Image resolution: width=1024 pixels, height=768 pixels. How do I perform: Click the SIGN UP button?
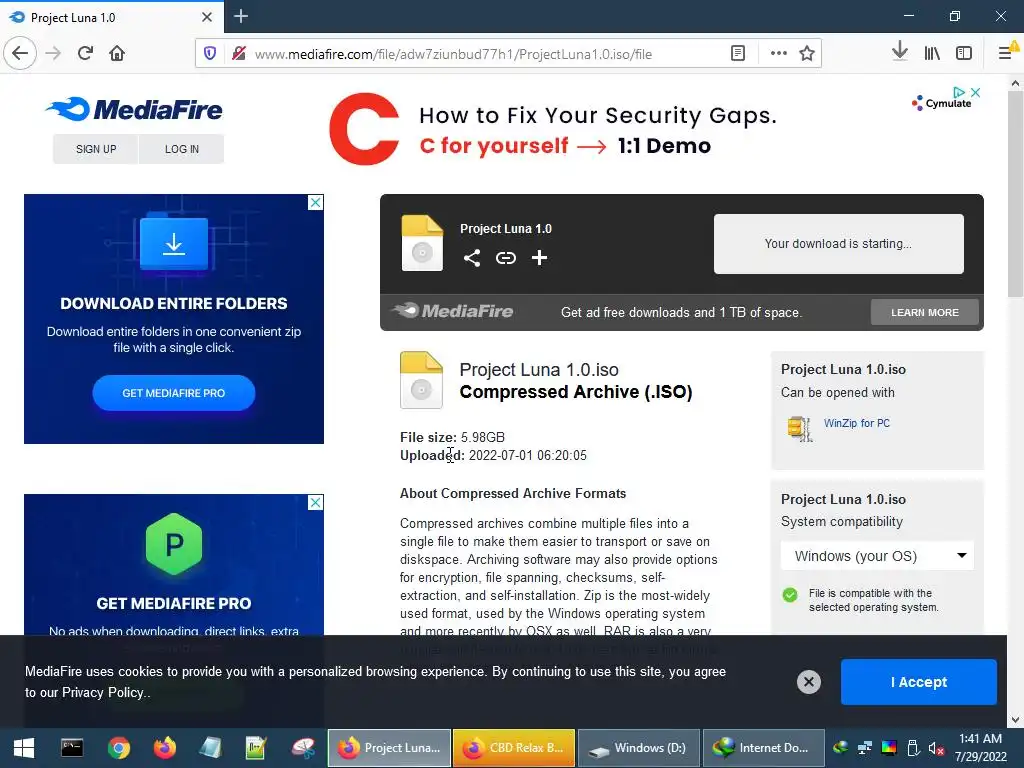pyautogui.click(x=96, y=149)
